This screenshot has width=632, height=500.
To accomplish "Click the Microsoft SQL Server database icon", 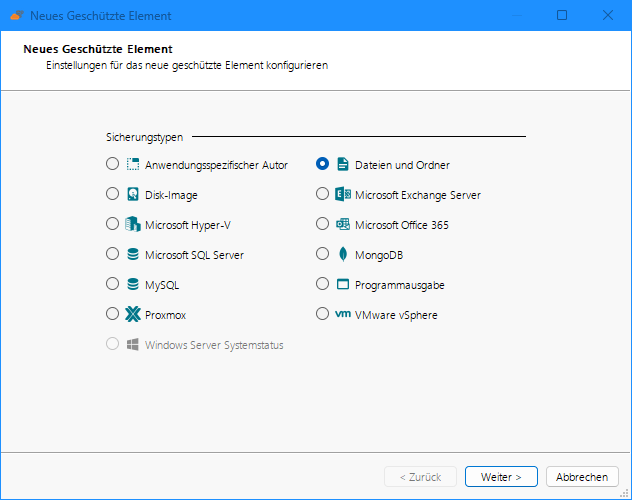I will coord(133,254).
